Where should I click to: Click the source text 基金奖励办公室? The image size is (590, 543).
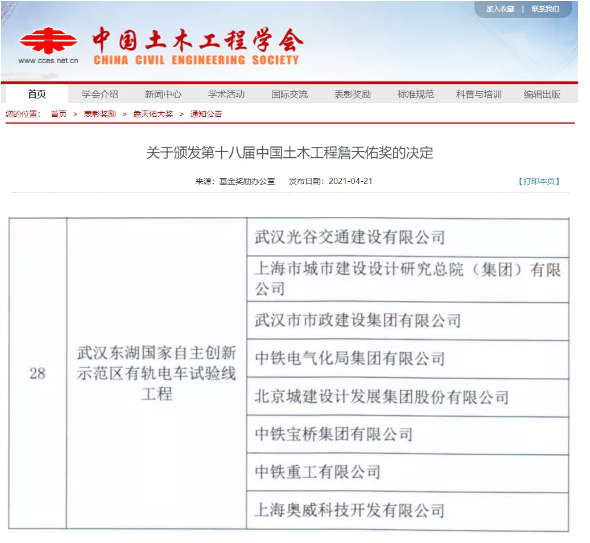[x=247, y=181]
